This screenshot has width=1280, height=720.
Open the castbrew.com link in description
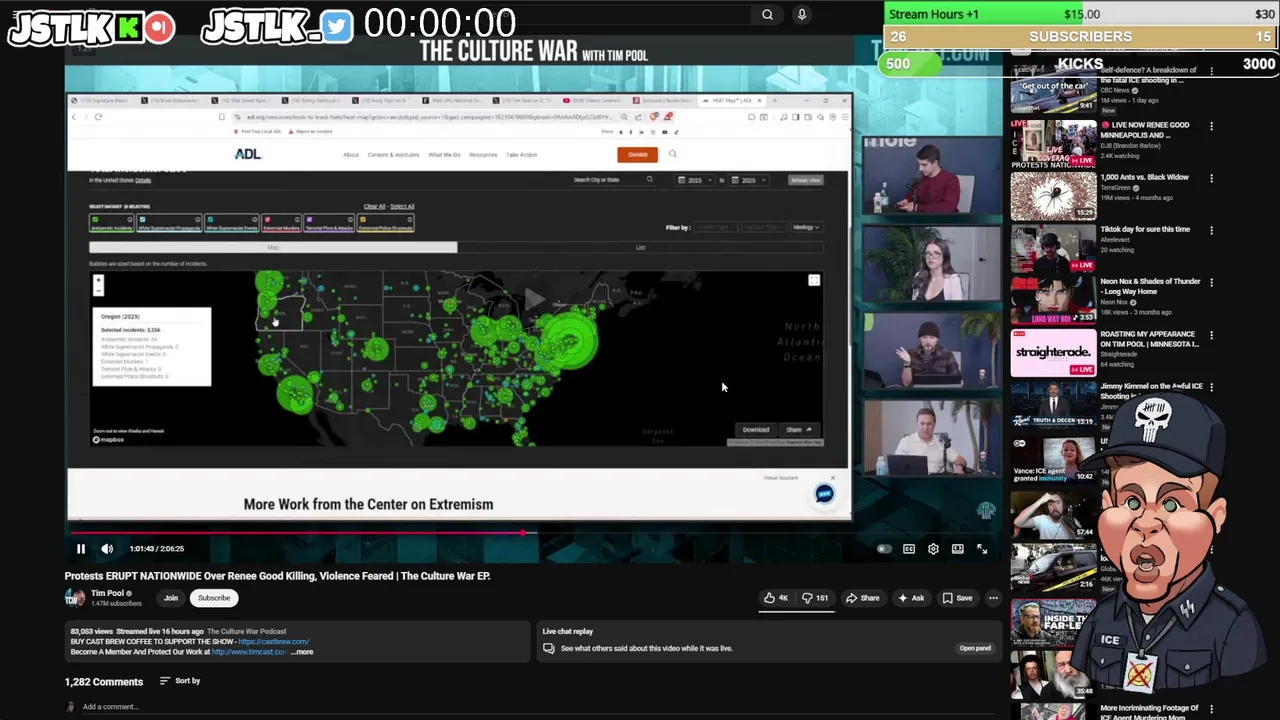273,642
